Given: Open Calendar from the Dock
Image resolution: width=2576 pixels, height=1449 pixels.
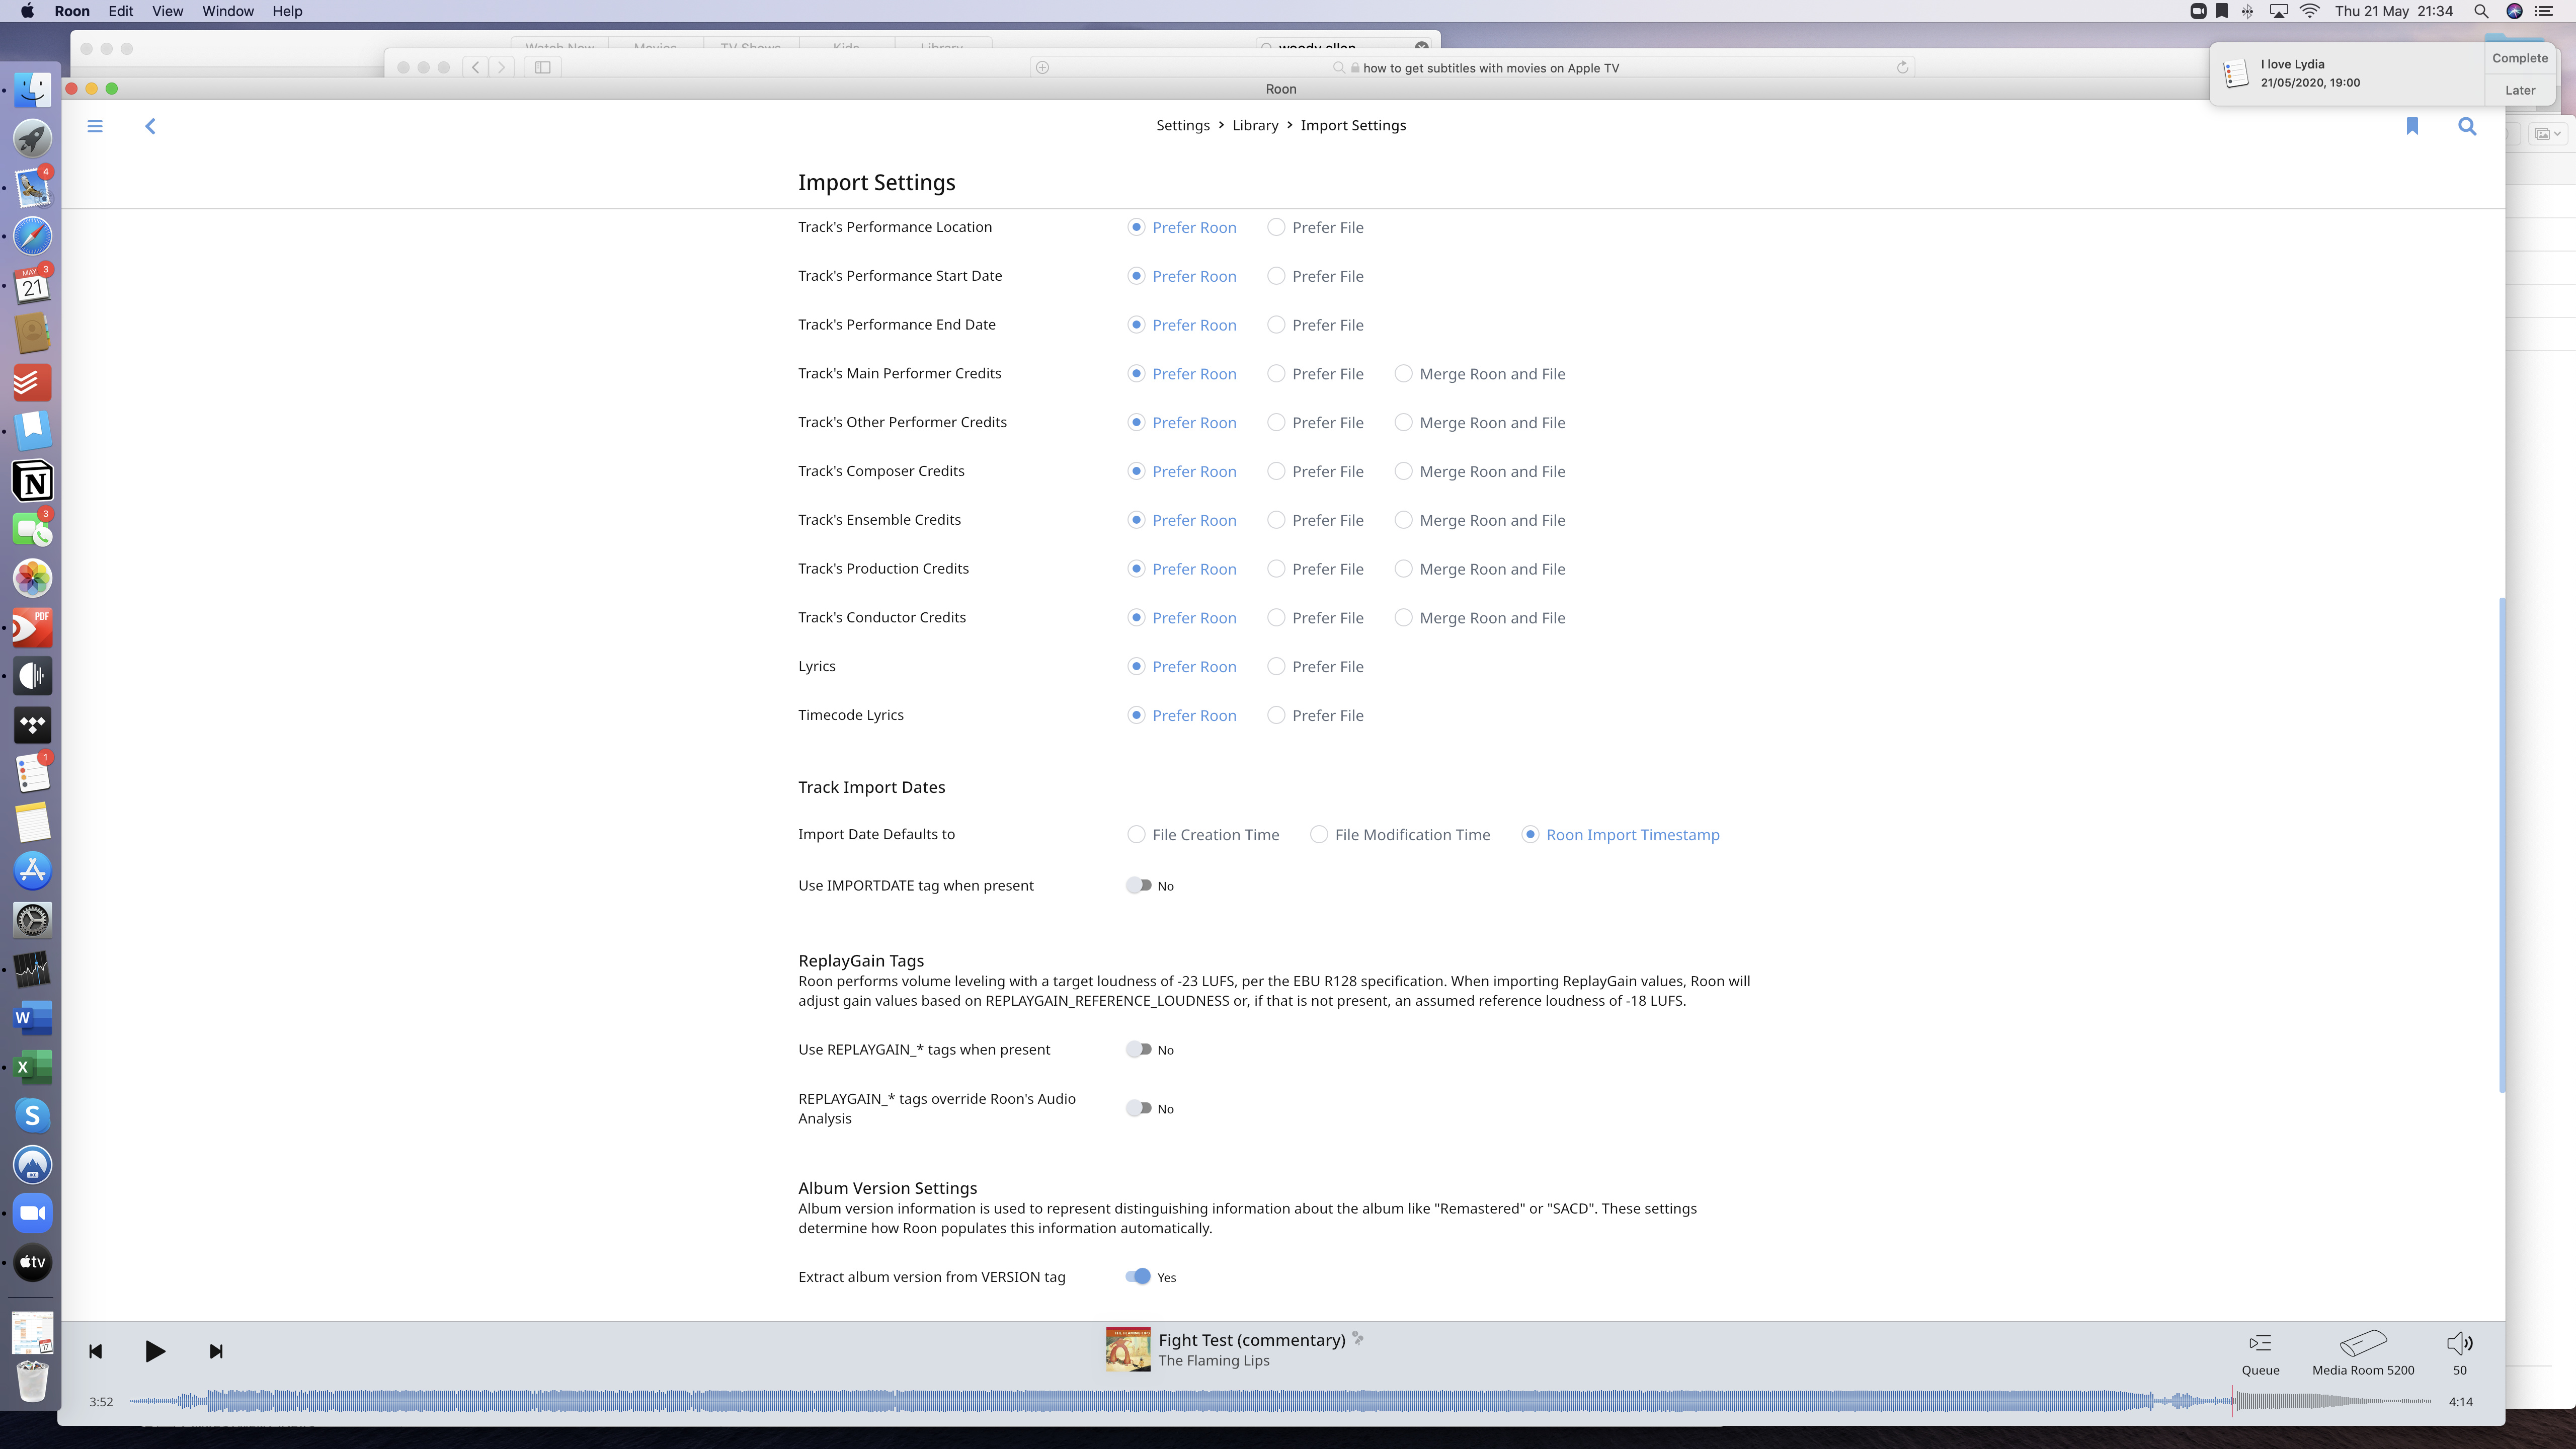Looking at the screenshot, I should pos(32,285).
